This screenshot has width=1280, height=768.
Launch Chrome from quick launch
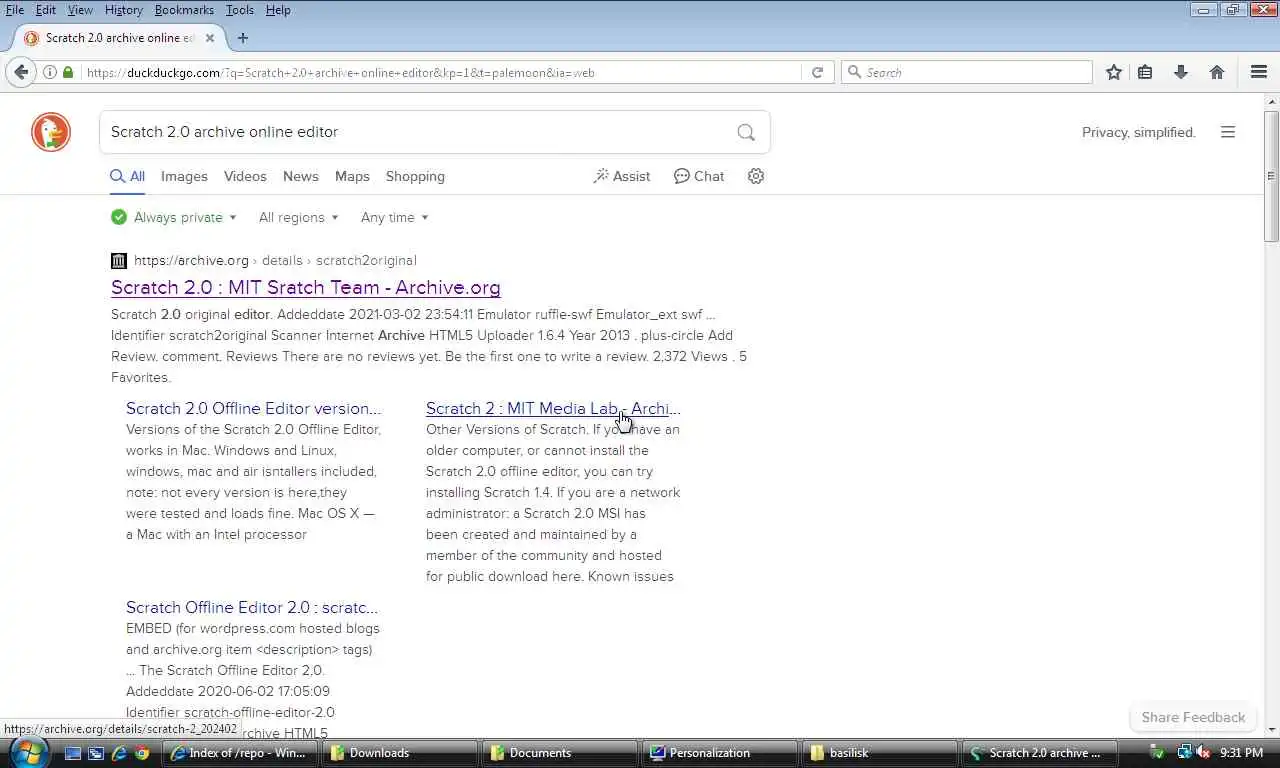tap(143, 752)
